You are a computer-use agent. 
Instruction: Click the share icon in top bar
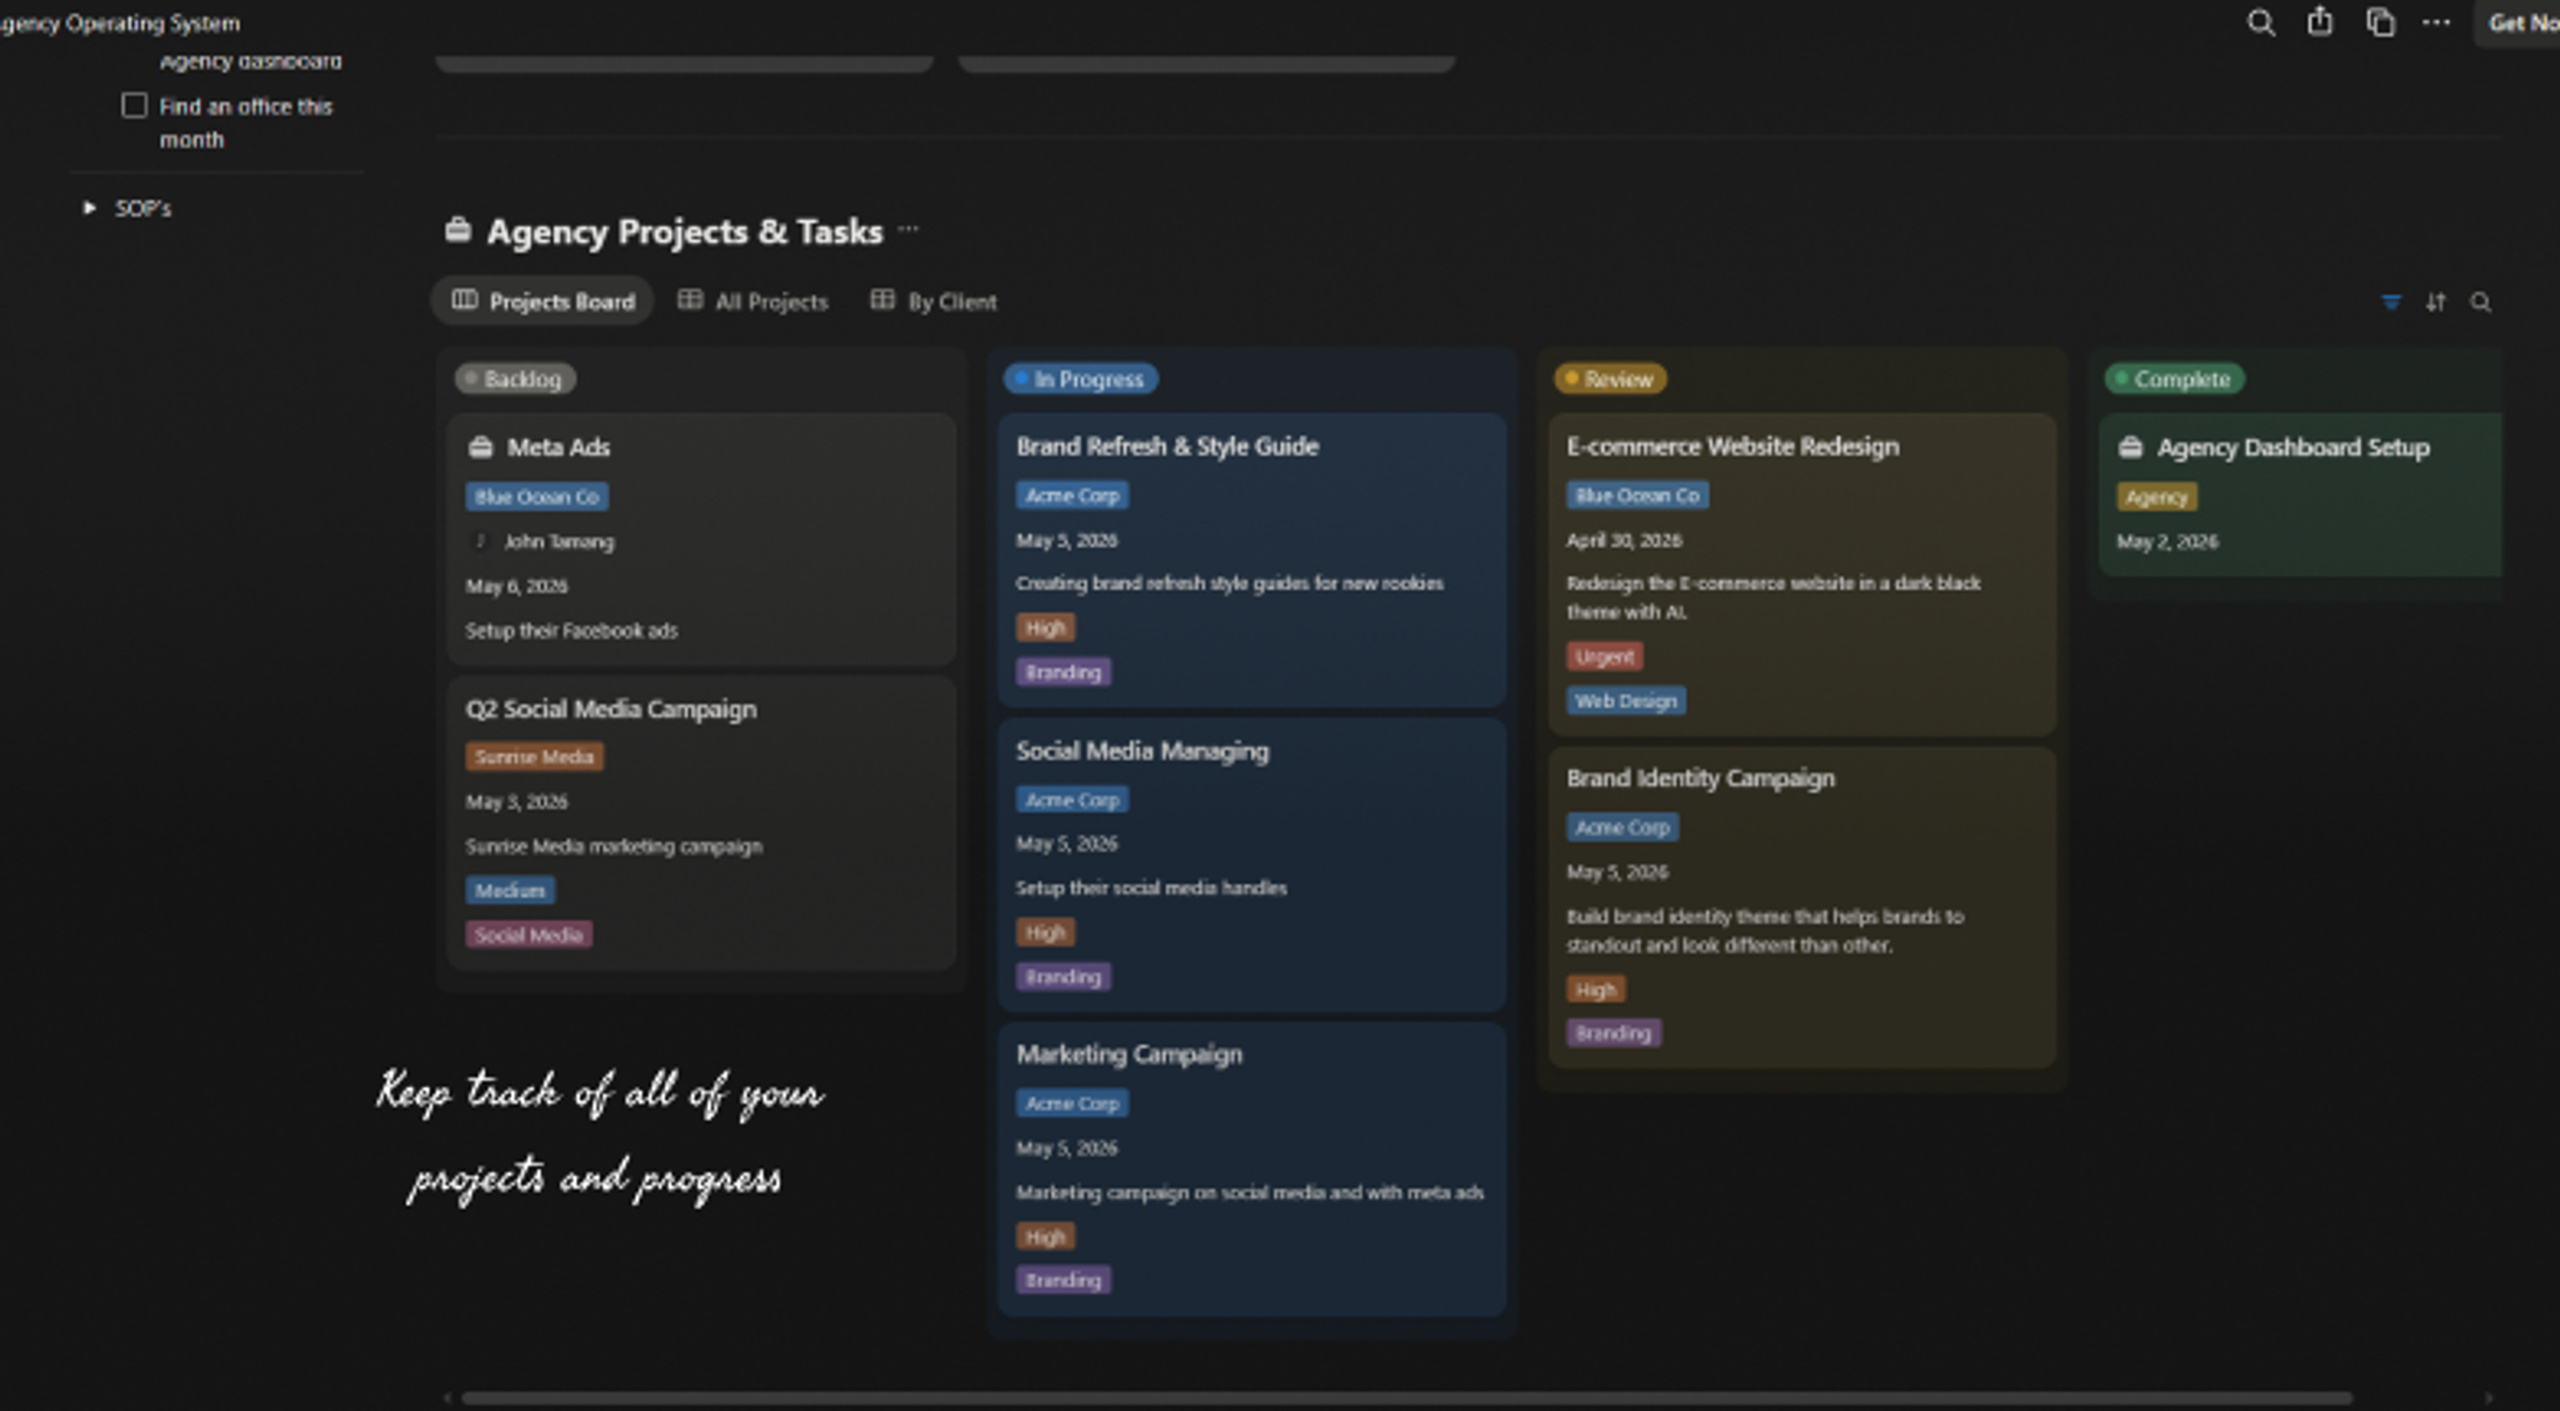2320,21
